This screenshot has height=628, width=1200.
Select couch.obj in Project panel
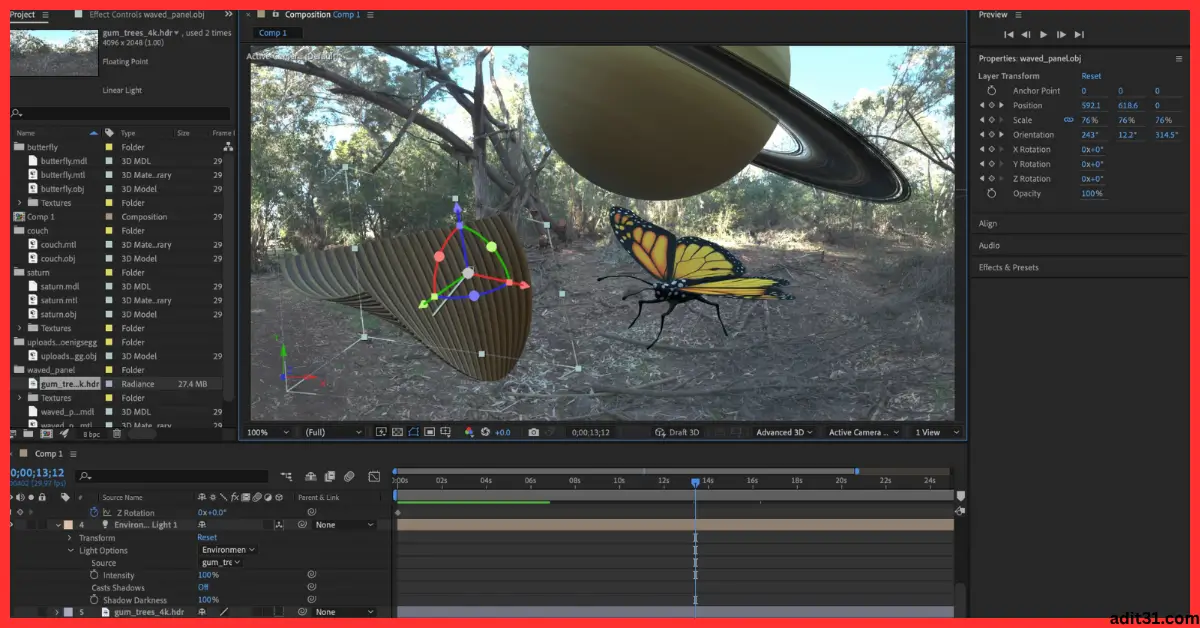(57, 259)
